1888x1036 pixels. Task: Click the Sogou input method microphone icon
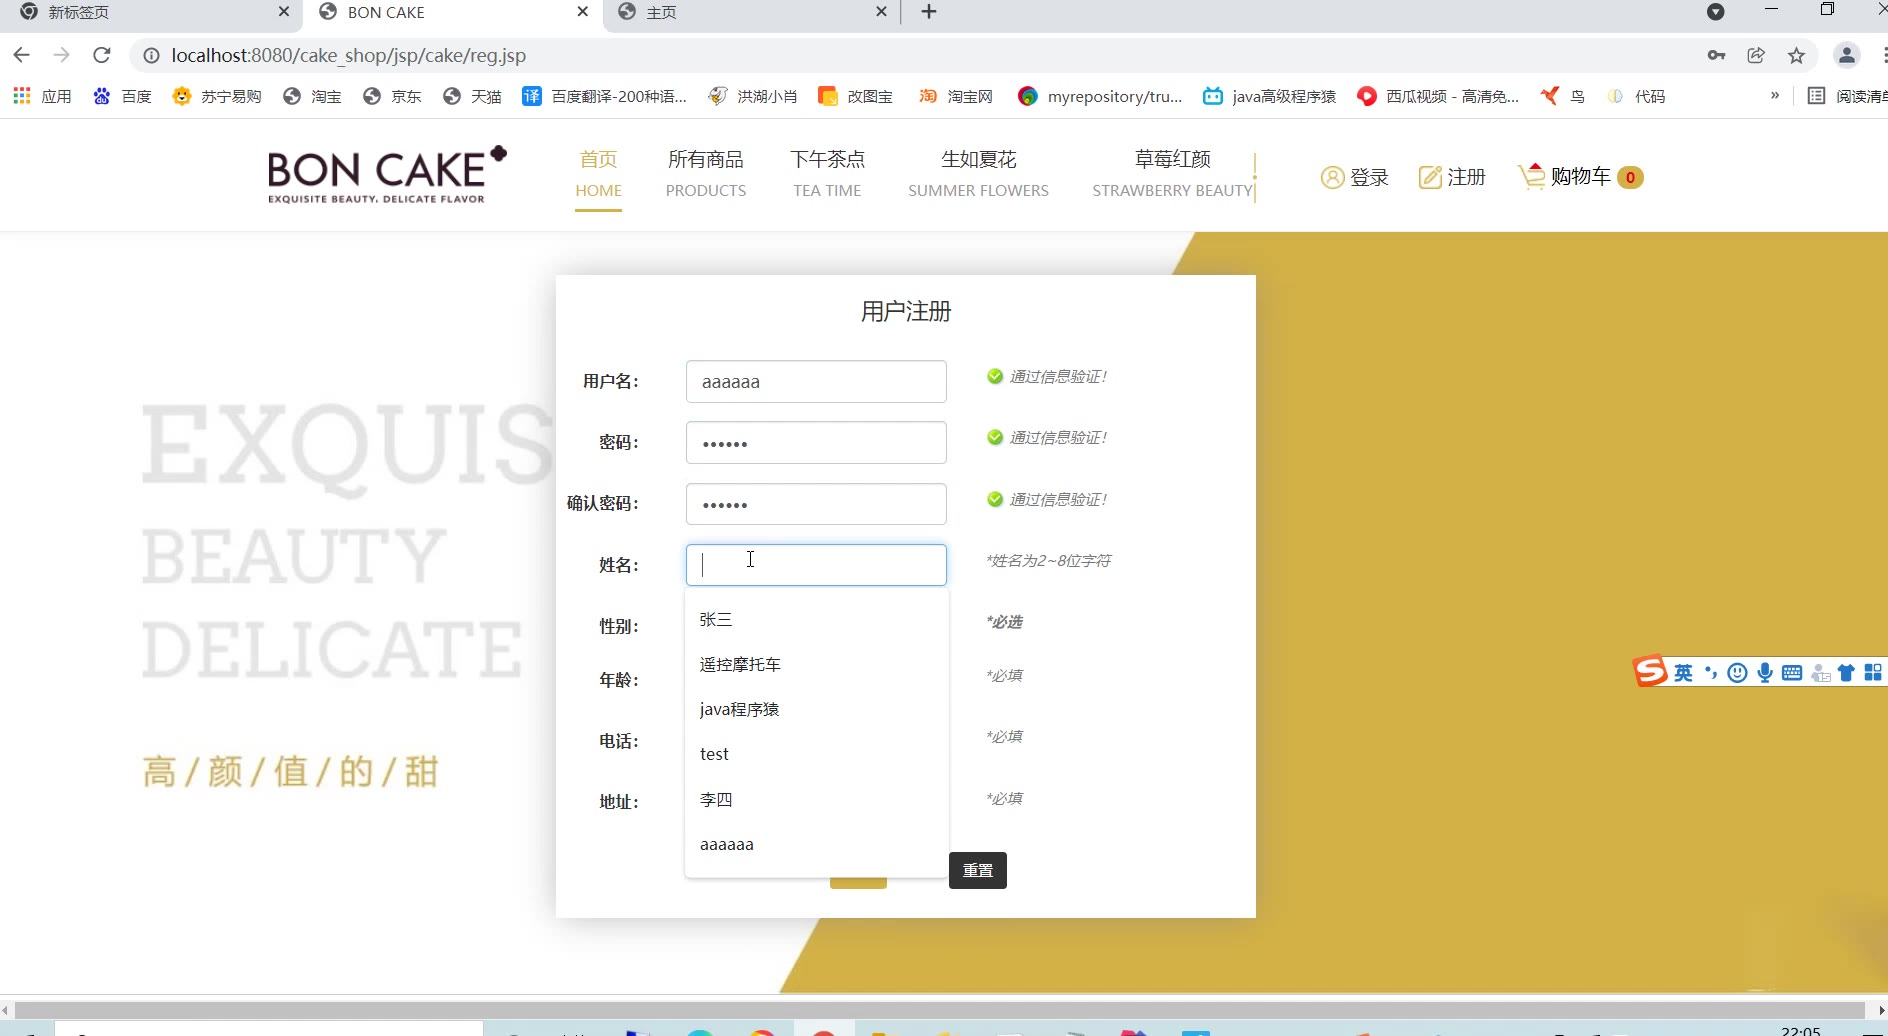coord(1765,673)
